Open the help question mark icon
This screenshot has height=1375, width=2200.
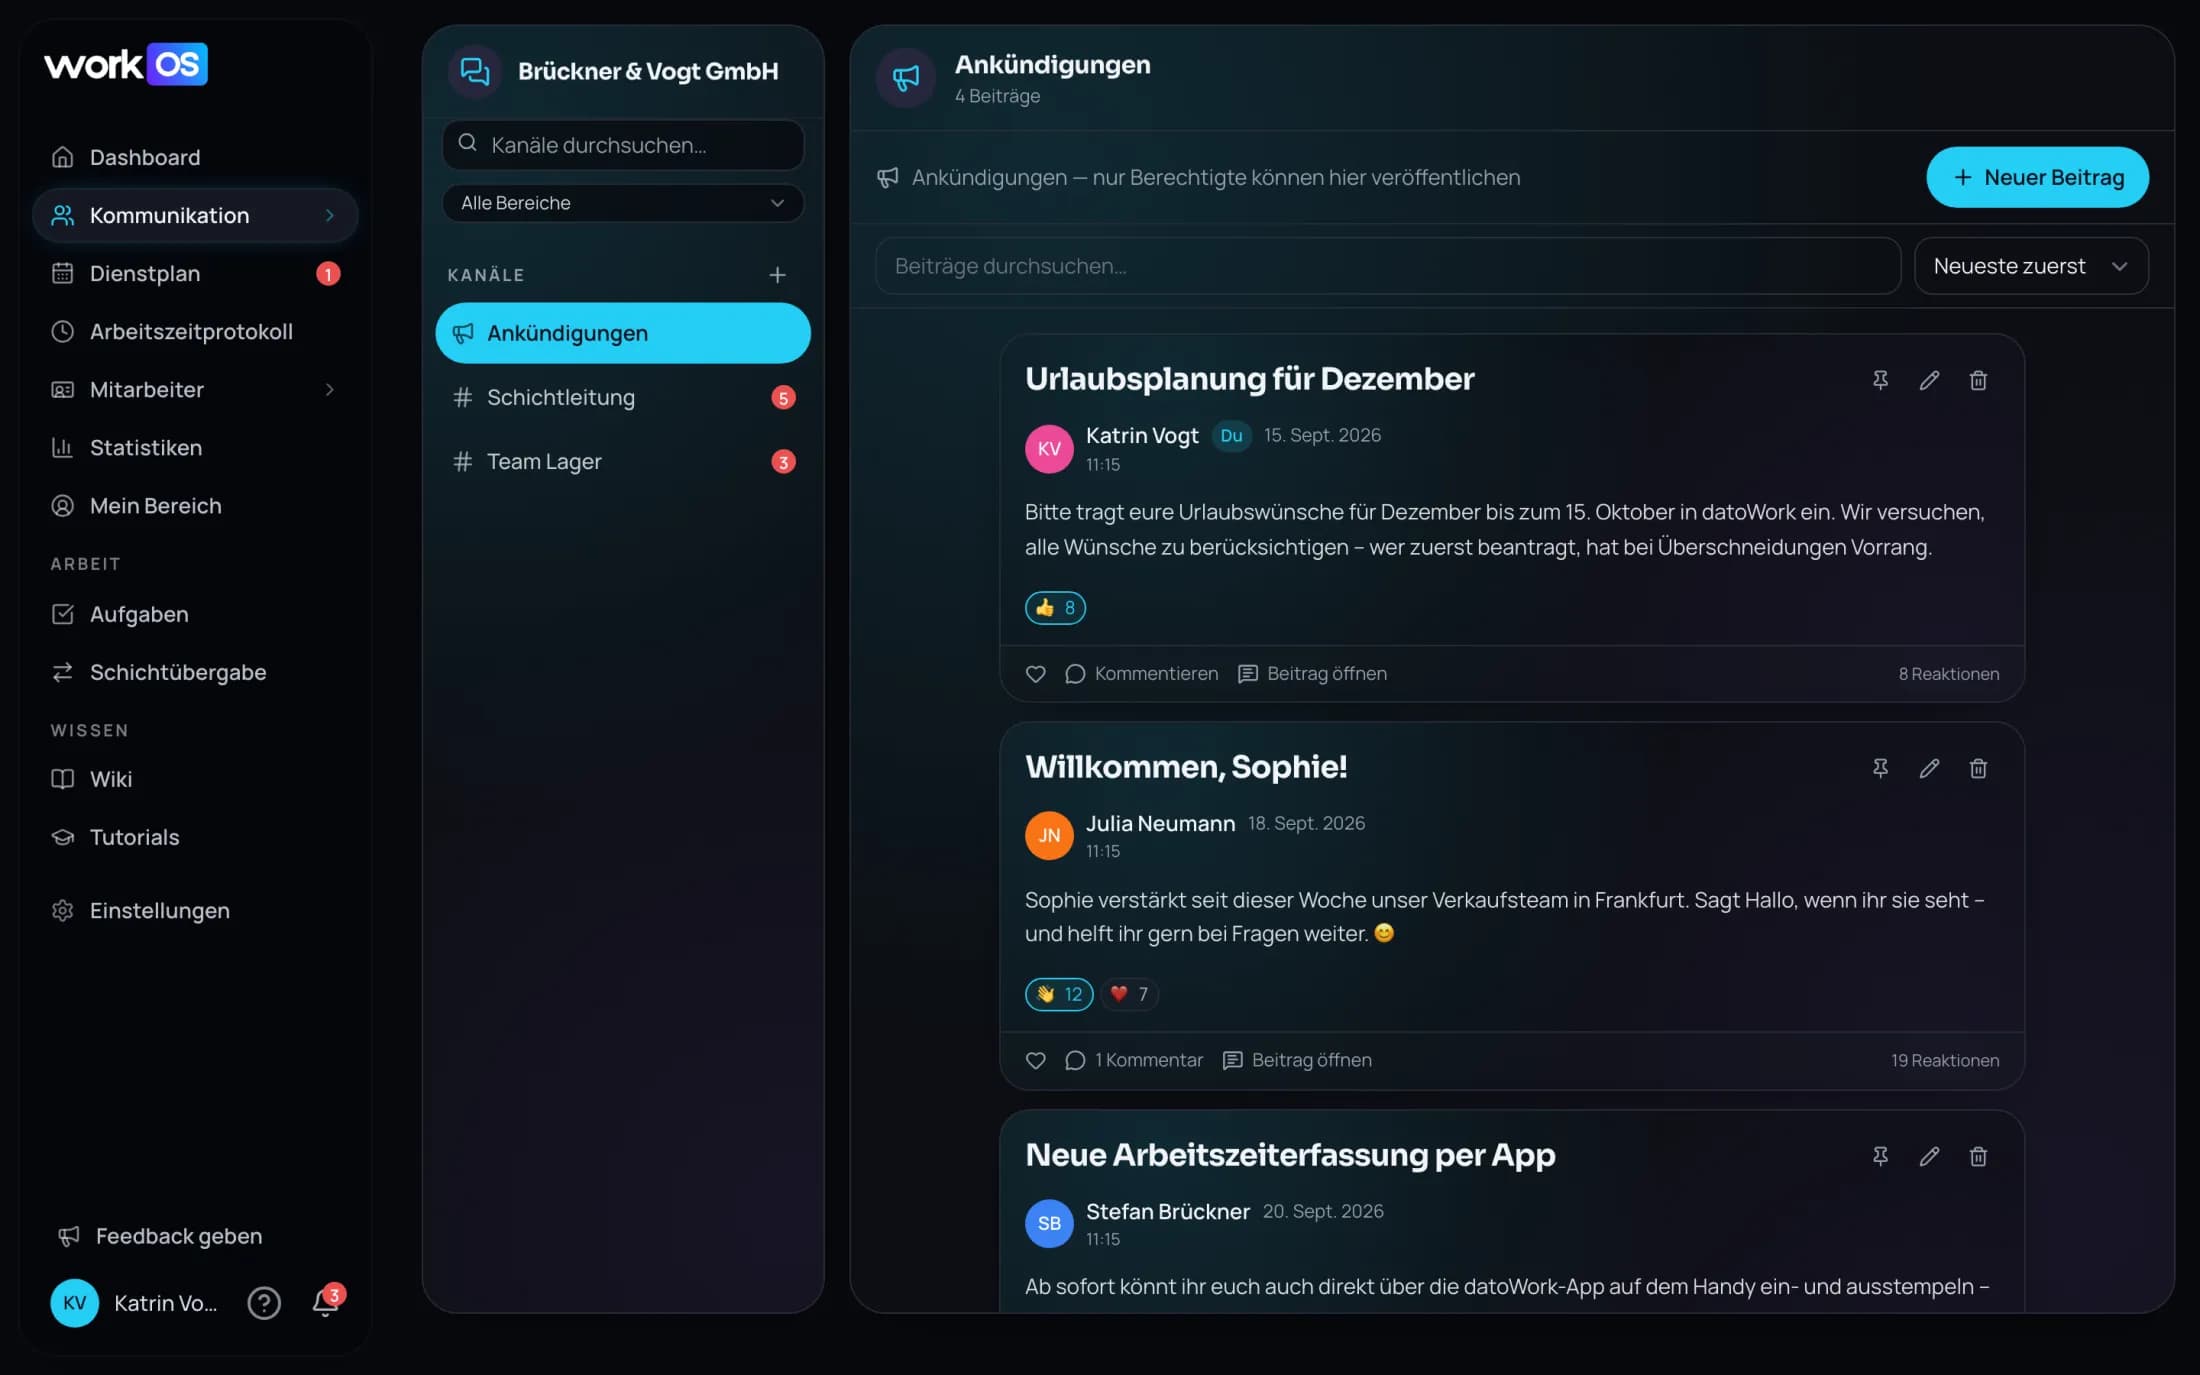(264, 1303)
